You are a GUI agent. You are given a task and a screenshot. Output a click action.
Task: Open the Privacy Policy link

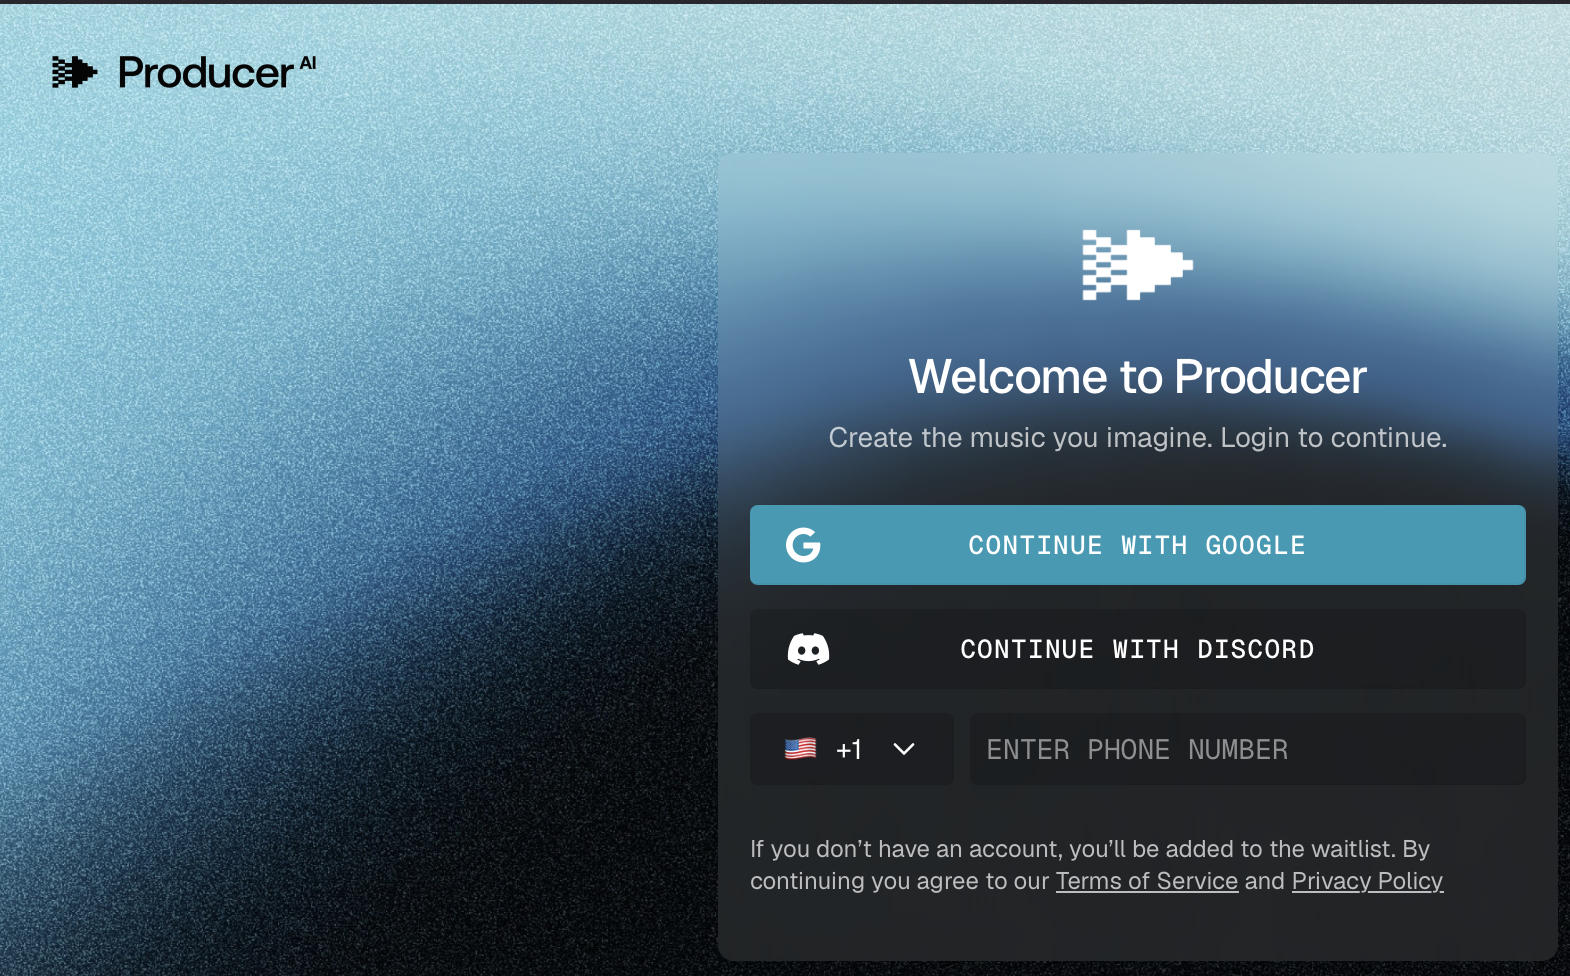pos(1367,881)
